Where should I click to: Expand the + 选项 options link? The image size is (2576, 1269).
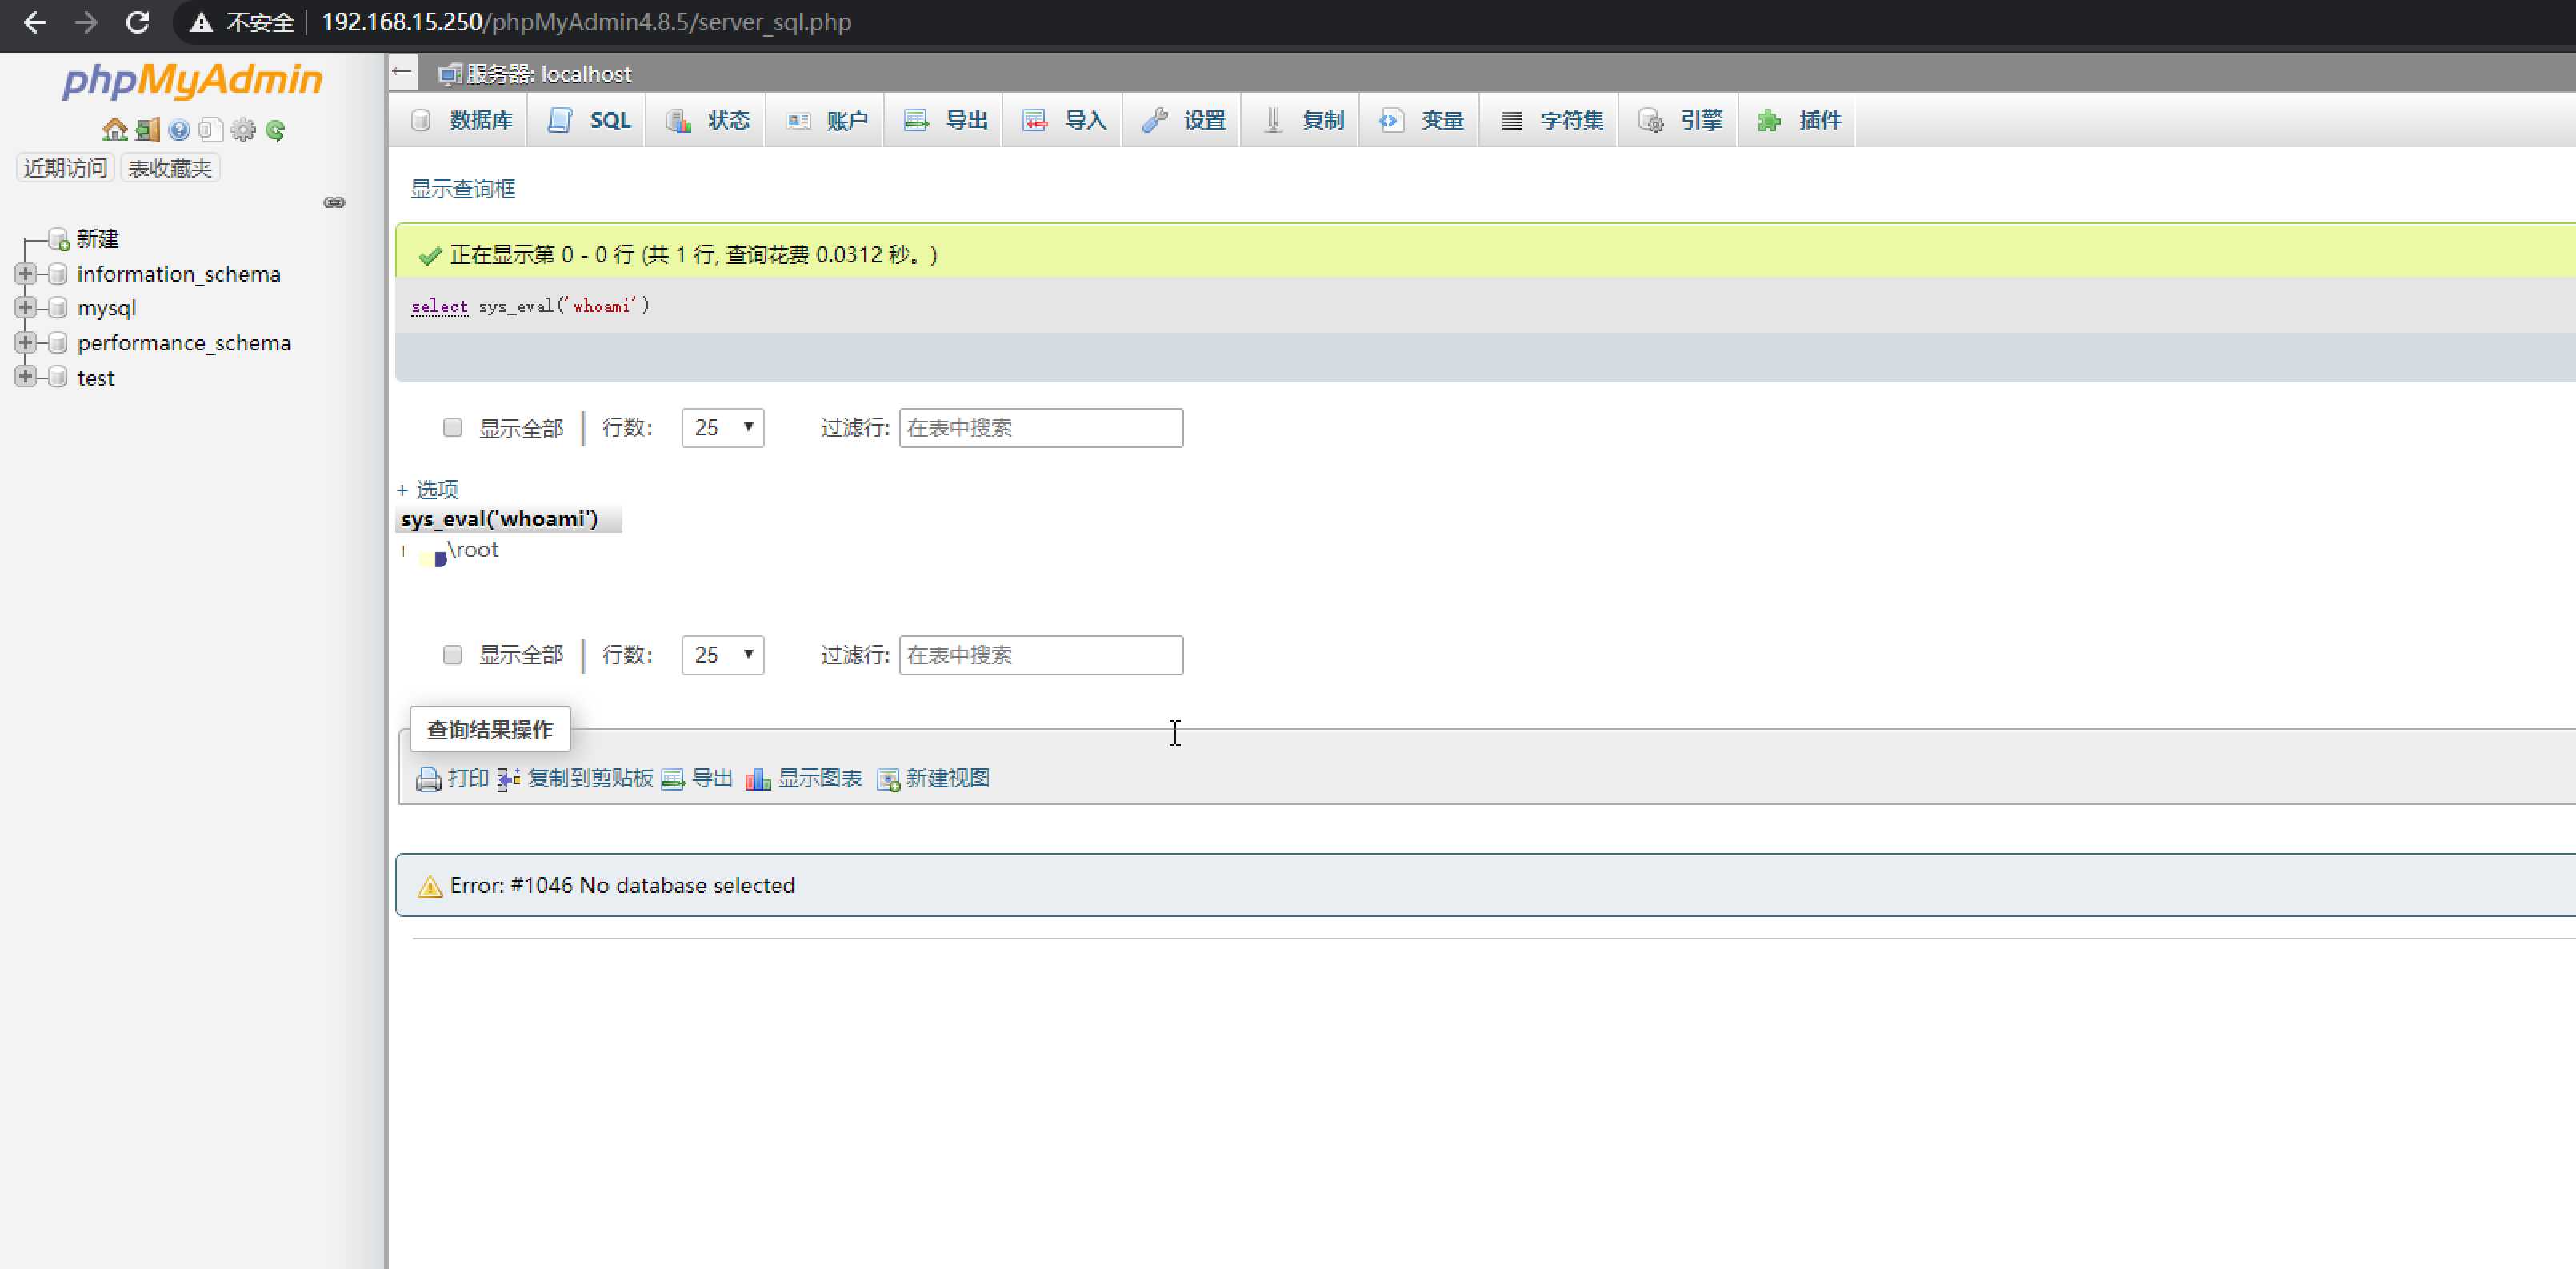click(428, 489)
